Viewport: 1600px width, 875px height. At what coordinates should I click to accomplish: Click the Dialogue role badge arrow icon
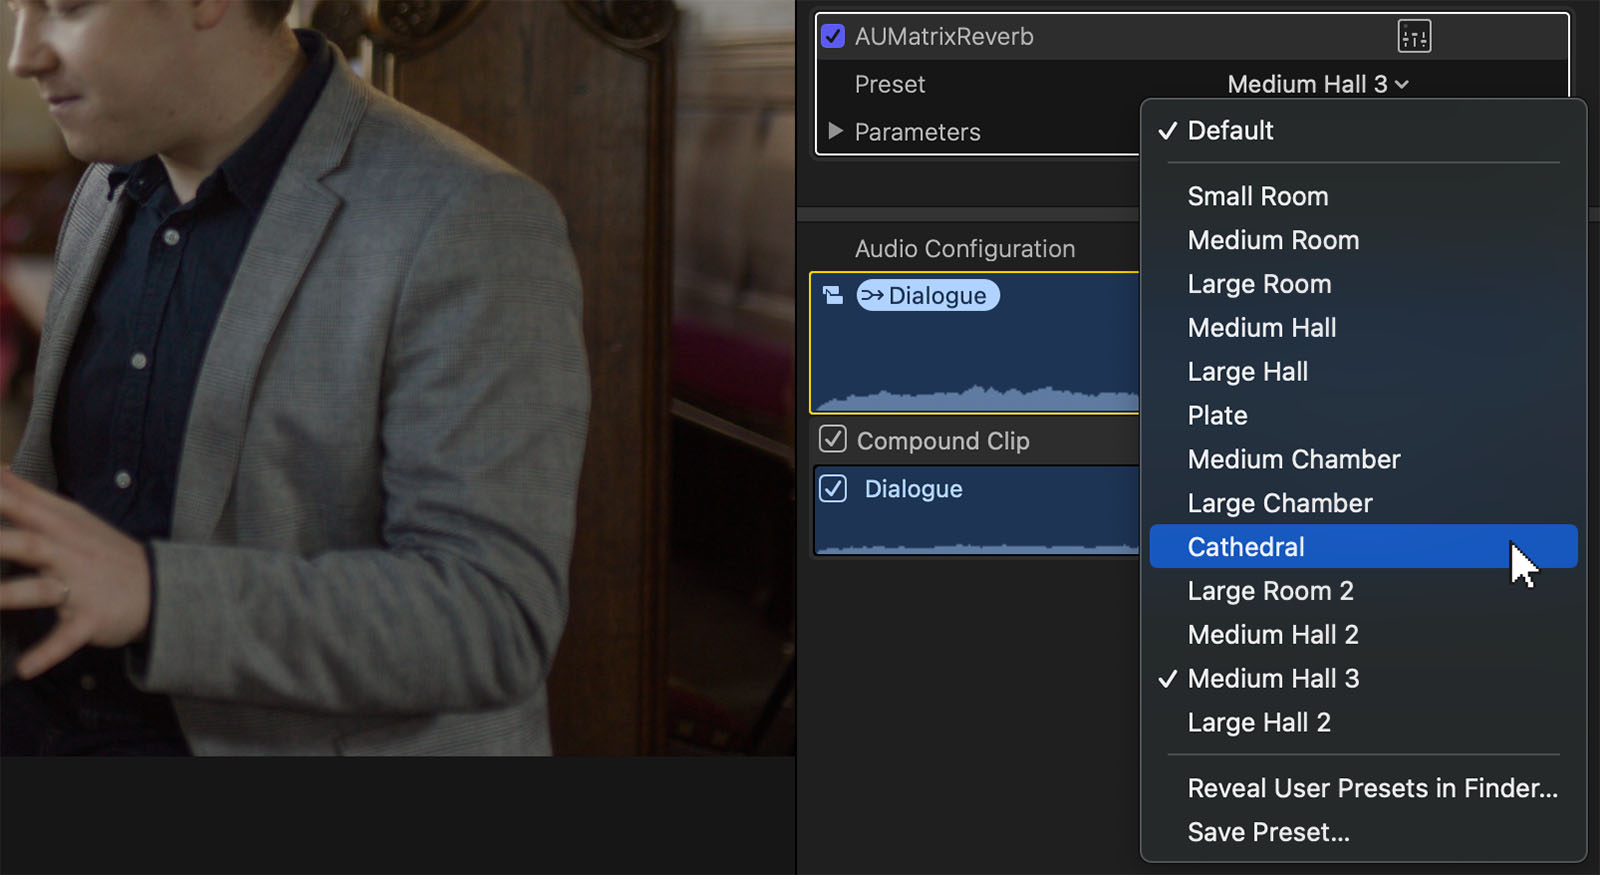click(x=872, y=295)
